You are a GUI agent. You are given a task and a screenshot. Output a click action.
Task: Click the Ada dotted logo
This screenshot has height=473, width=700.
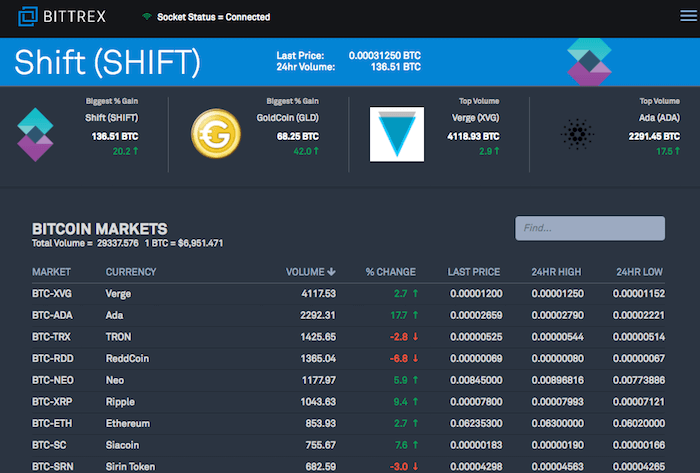577,134
